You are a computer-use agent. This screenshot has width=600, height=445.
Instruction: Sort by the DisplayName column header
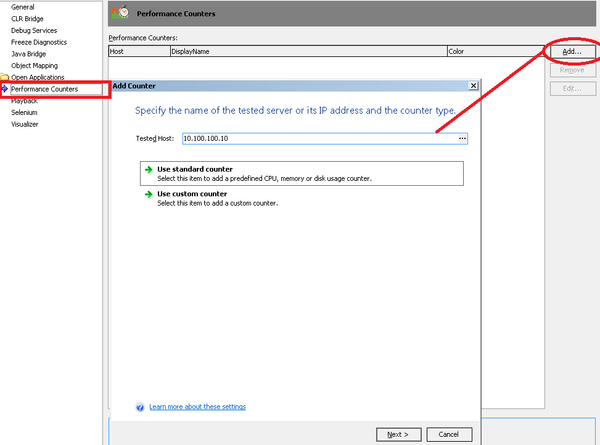[x=308, y=51]
